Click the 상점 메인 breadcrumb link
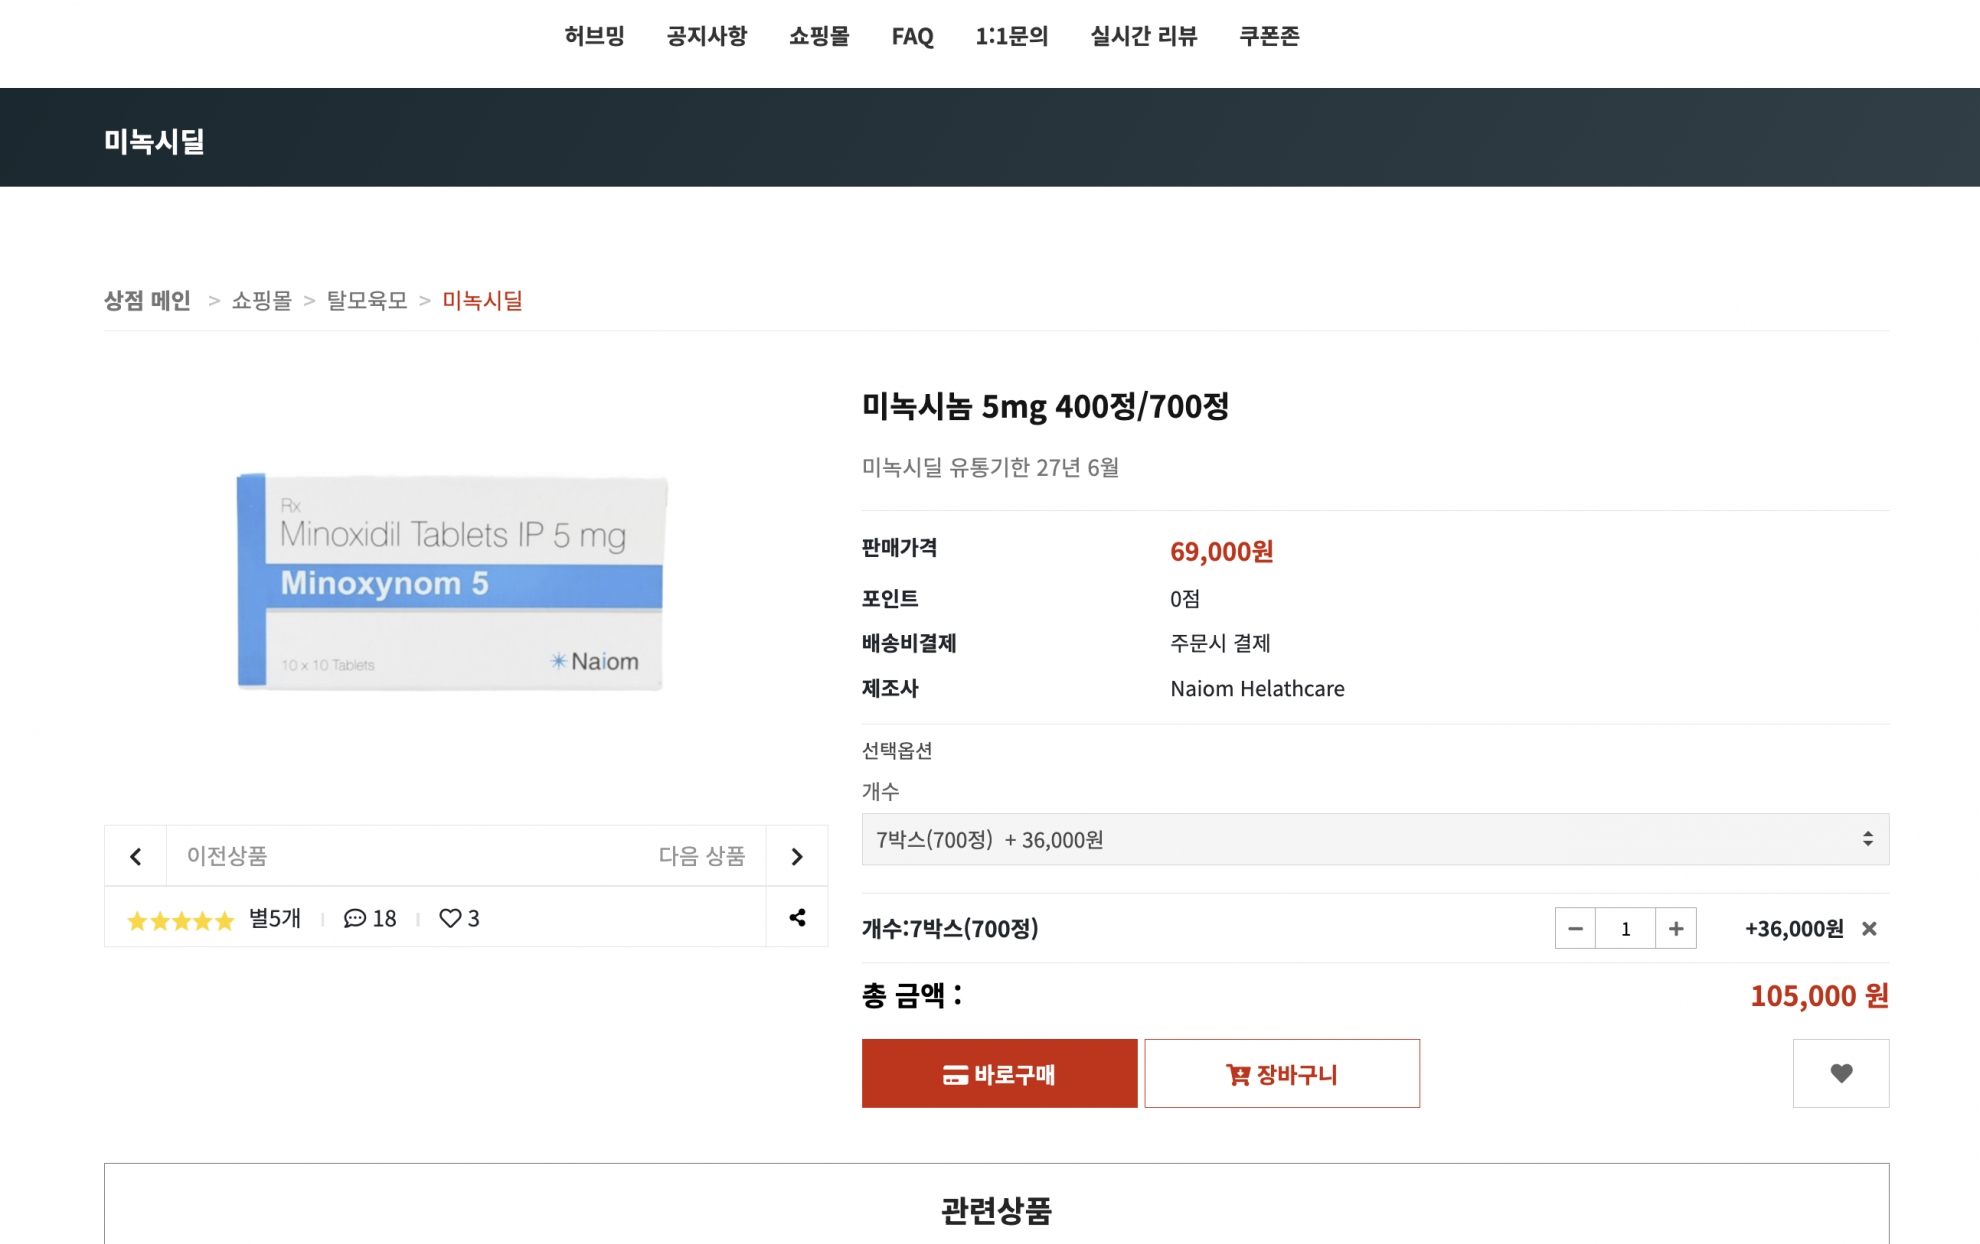This screenshot has width=1980, height=1244. pyautogui.click(x=147, y=300)
